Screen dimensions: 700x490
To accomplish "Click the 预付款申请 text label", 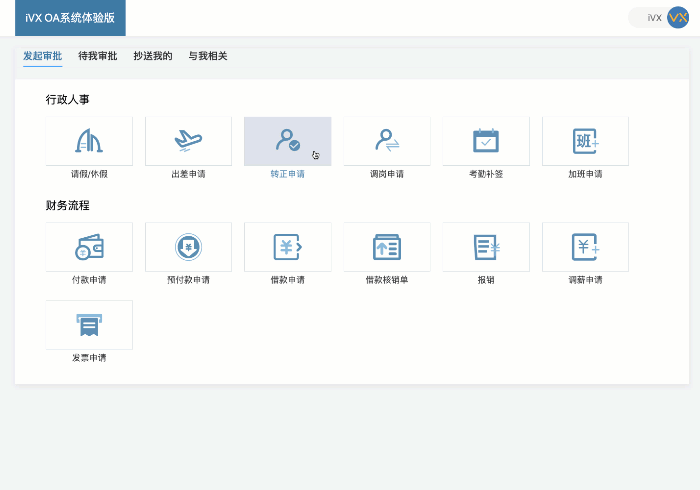I will pos(188,280).
